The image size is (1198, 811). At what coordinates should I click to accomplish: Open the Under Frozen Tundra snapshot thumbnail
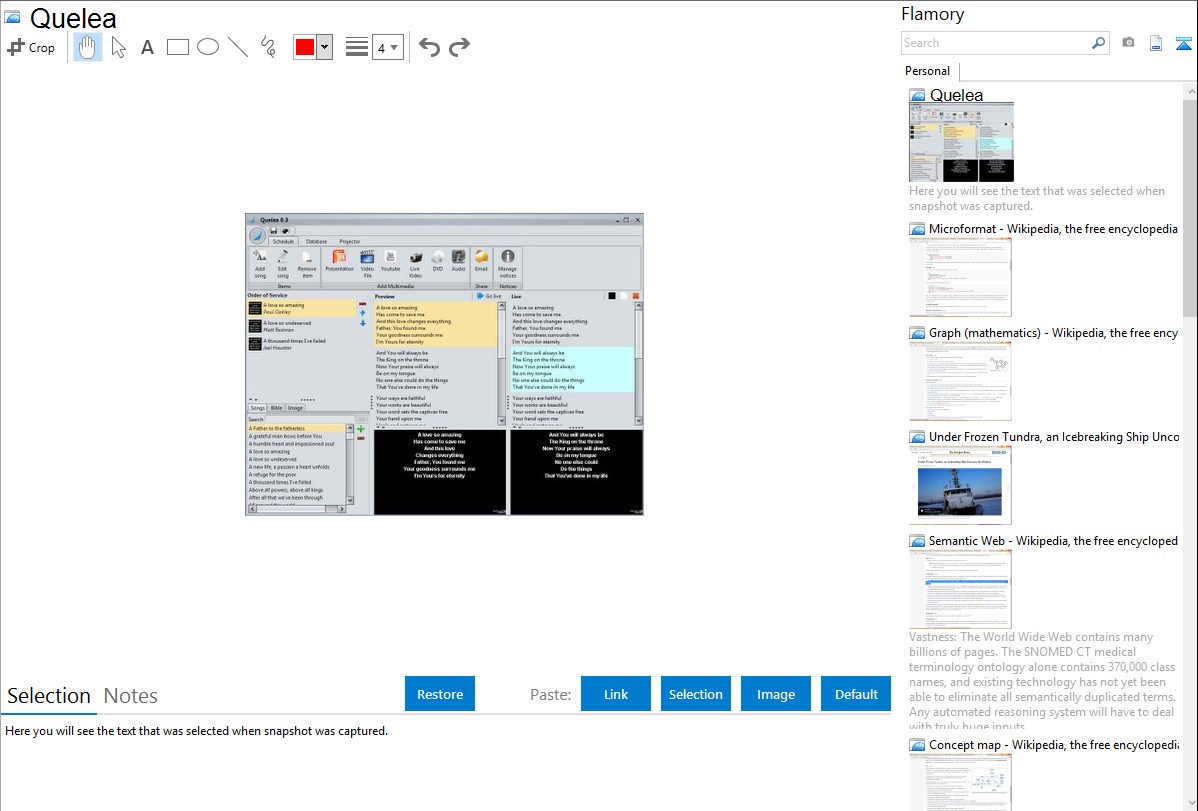tap(960, 485)
